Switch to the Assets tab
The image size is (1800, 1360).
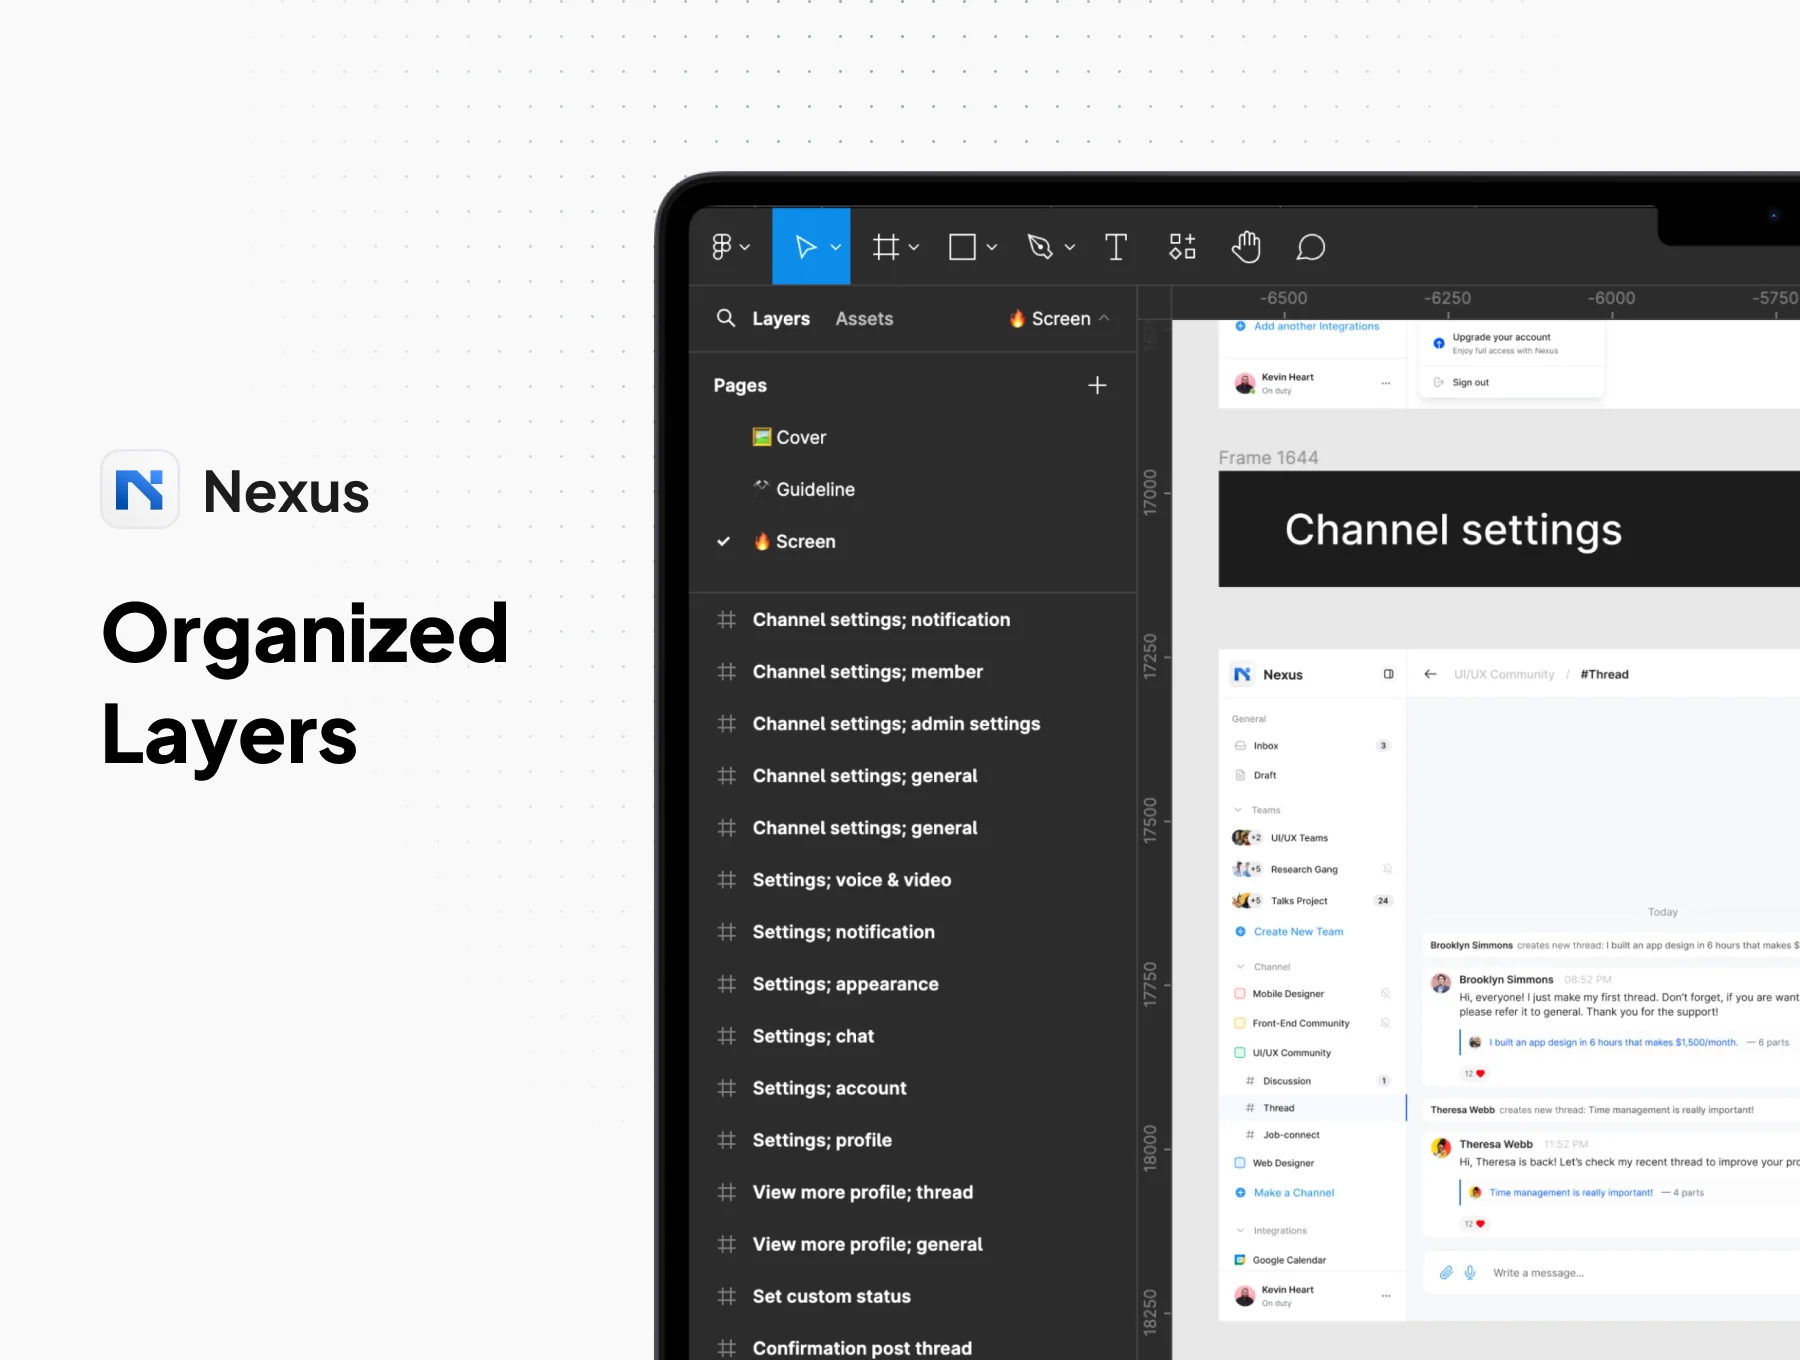coord(864,319)
